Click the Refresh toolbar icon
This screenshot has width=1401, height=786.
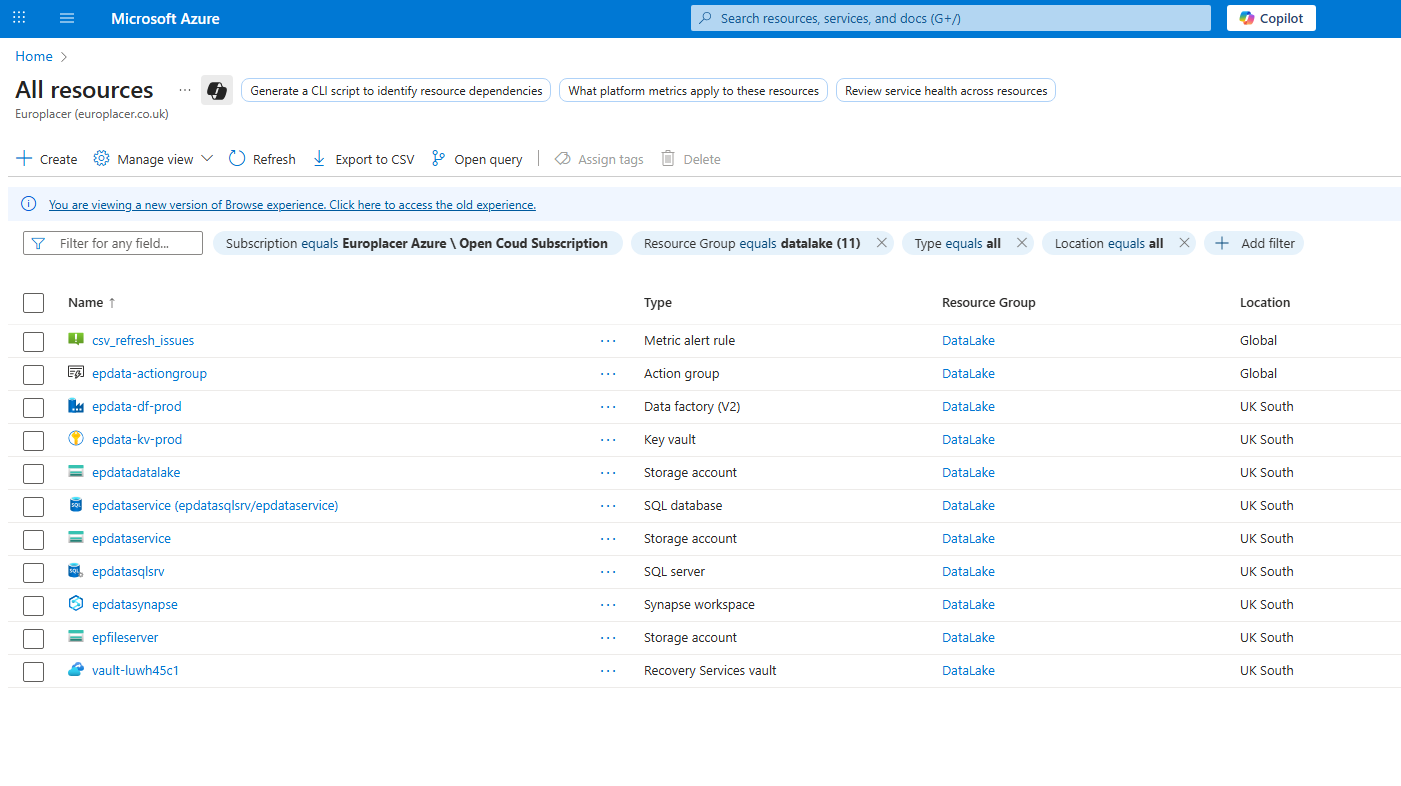(x=237, y=158)
